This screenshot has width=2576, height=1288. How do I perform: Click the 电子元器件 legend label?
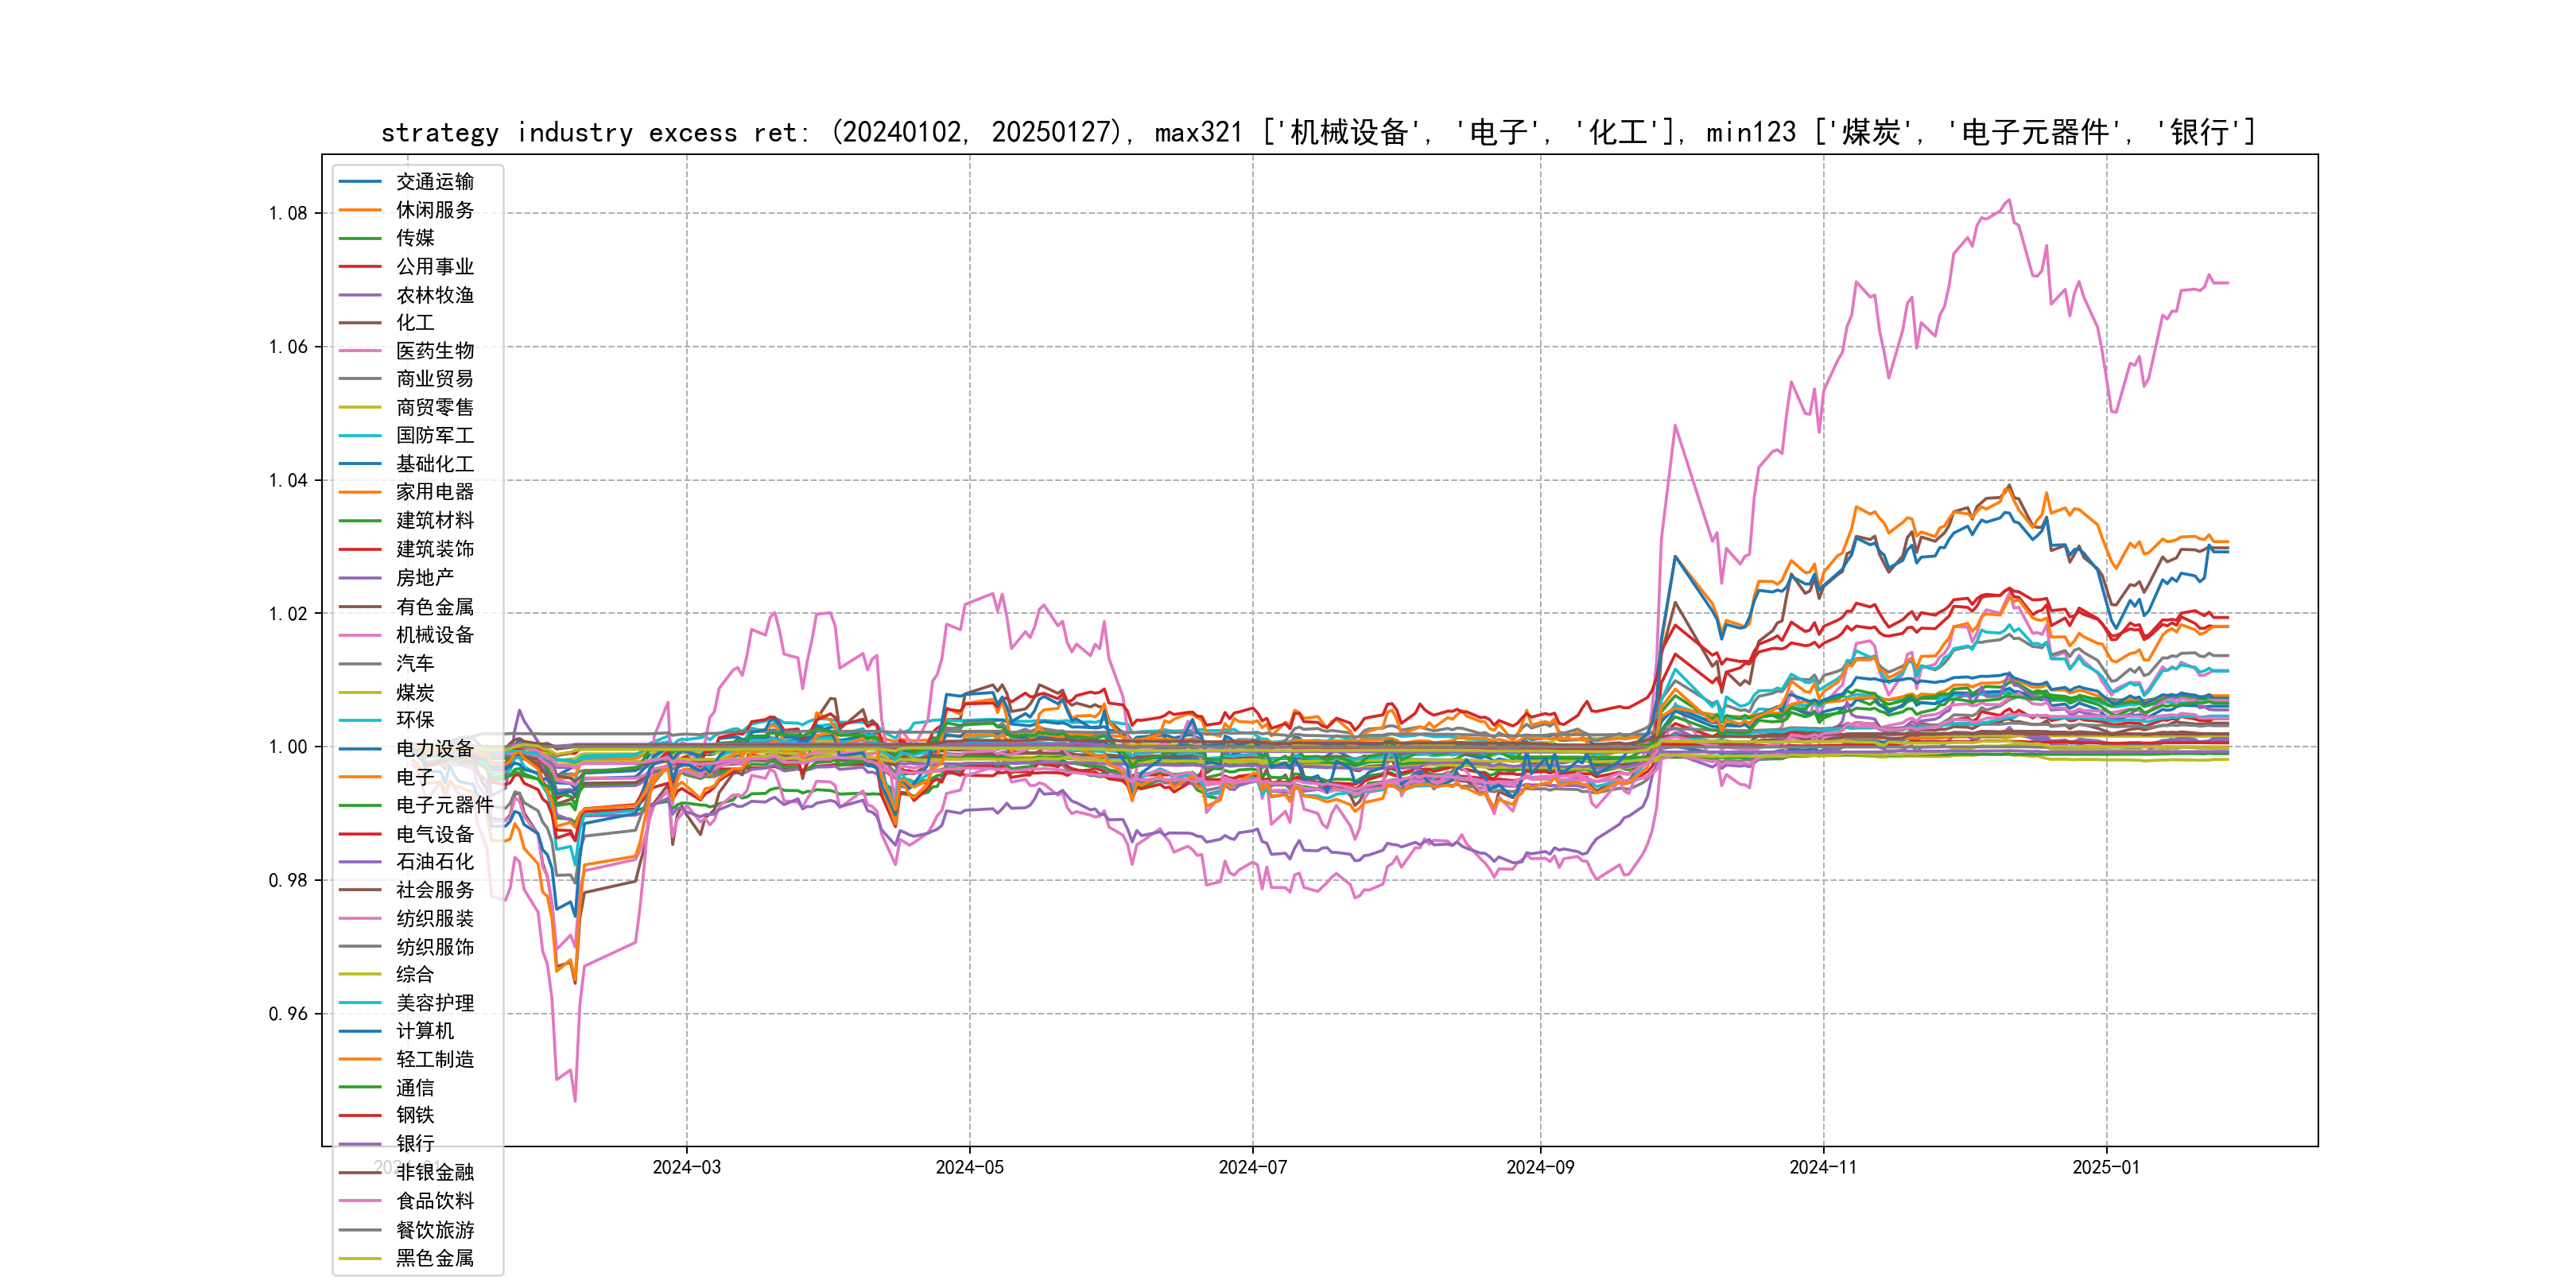(444, 804)
